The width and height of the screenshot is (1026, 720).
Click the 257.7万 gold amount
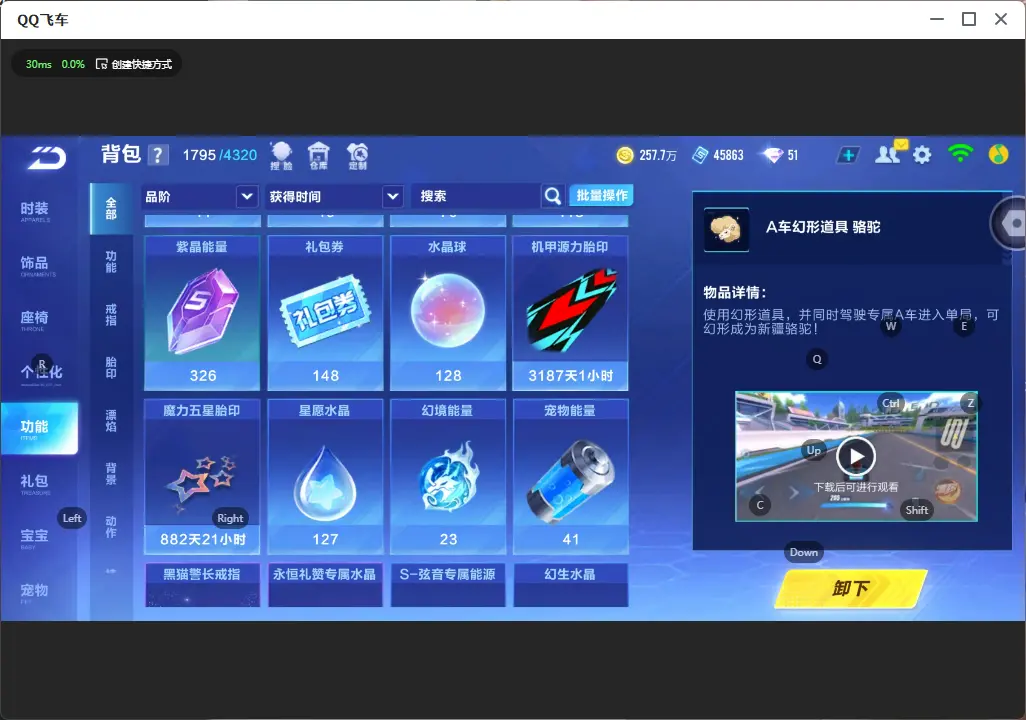coord(658,155)
